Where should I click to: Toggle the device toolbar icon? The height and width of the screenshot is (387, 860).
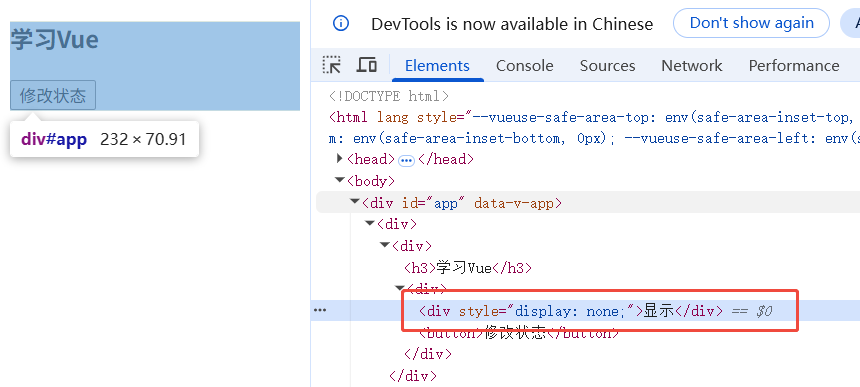(366, 65)
